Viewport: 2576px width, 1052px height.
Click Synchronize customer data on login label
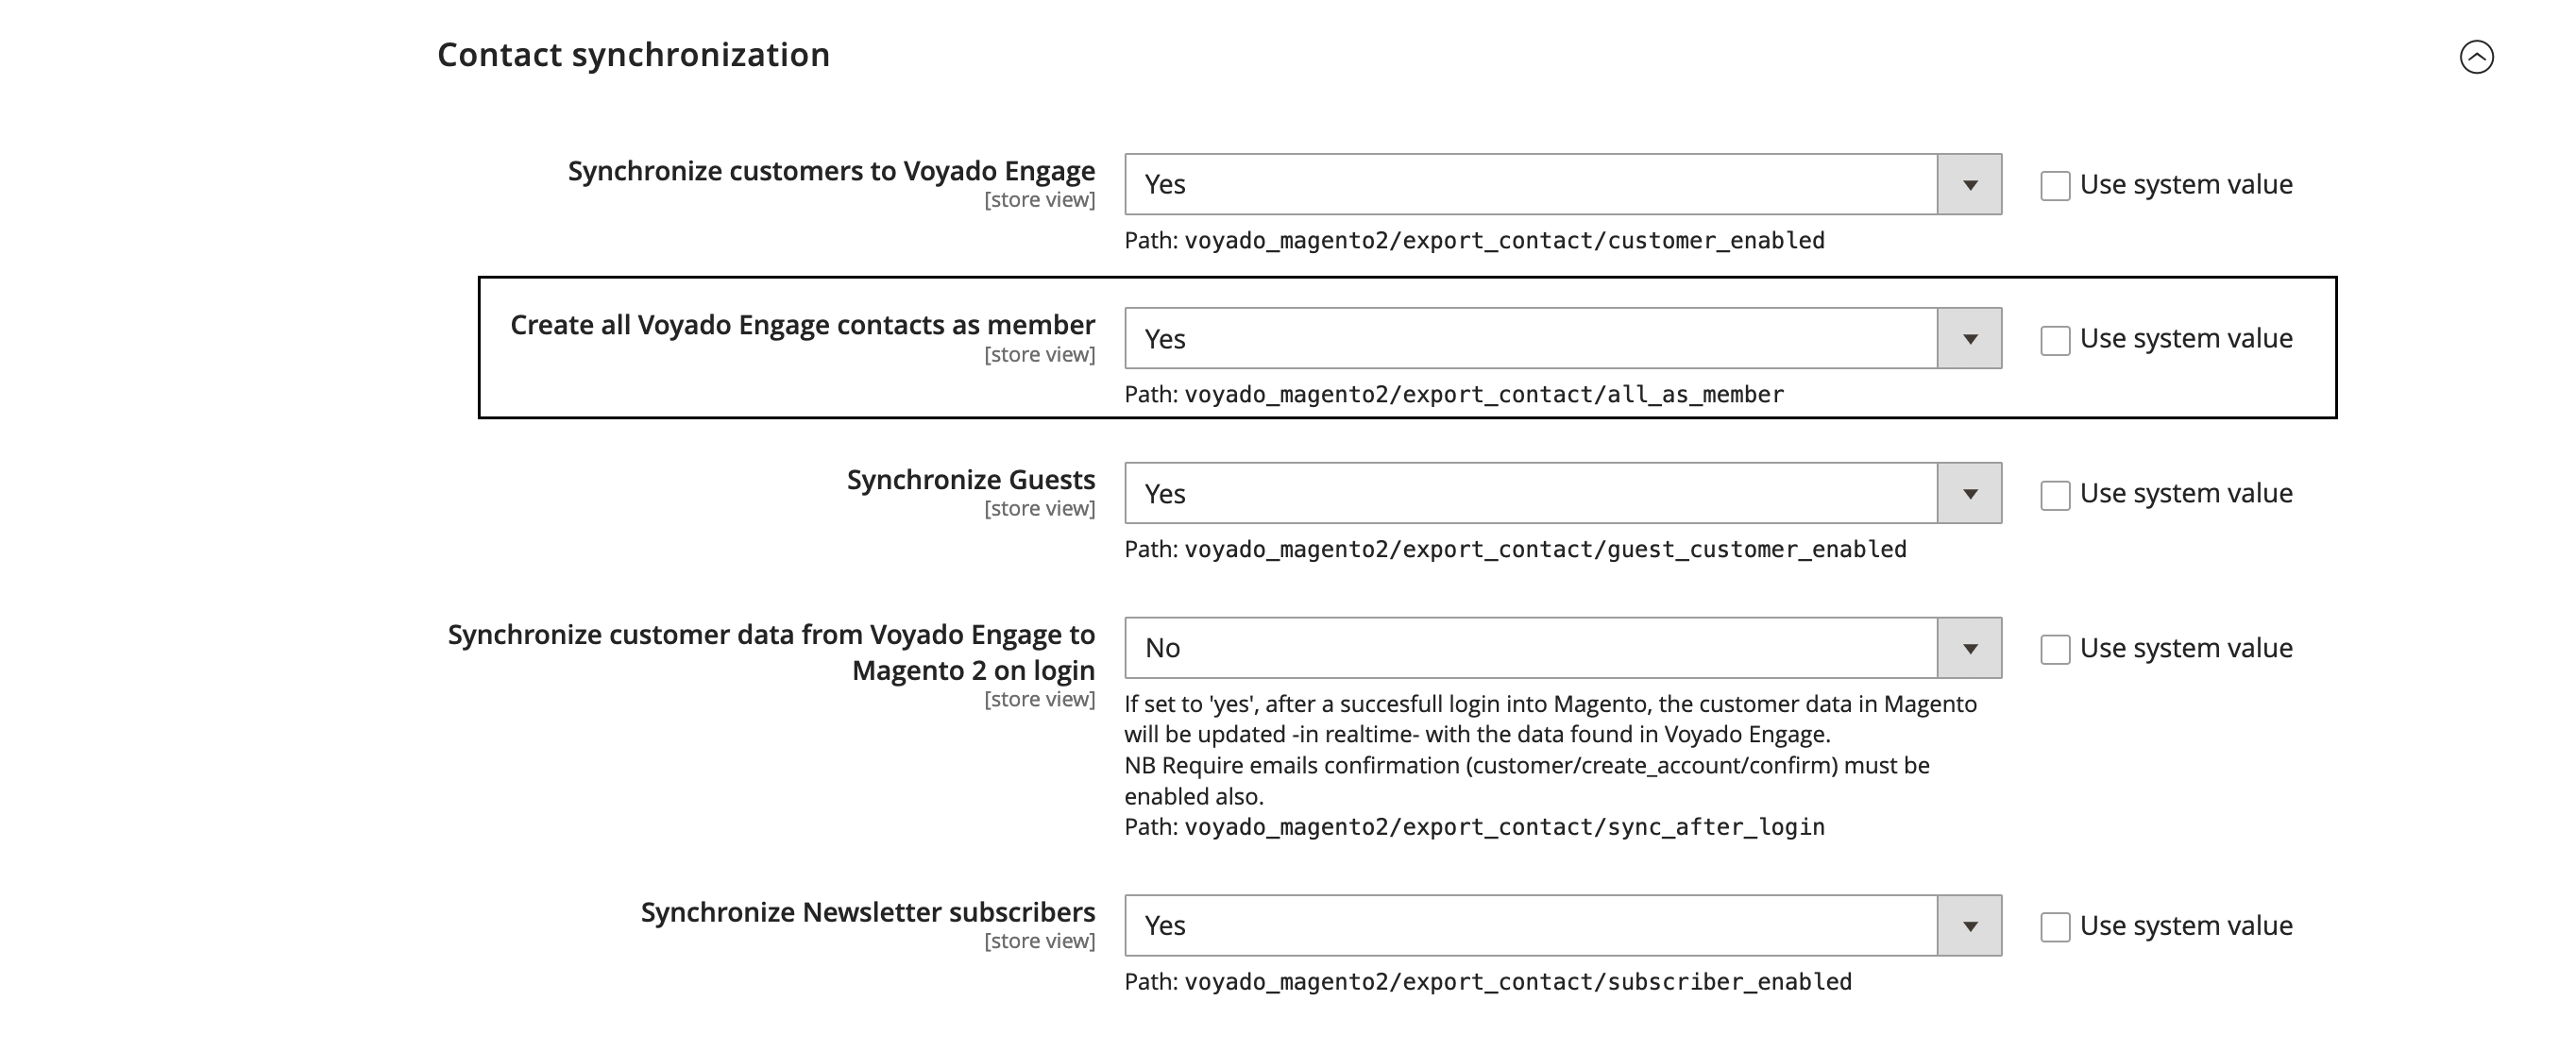point(771,652)
